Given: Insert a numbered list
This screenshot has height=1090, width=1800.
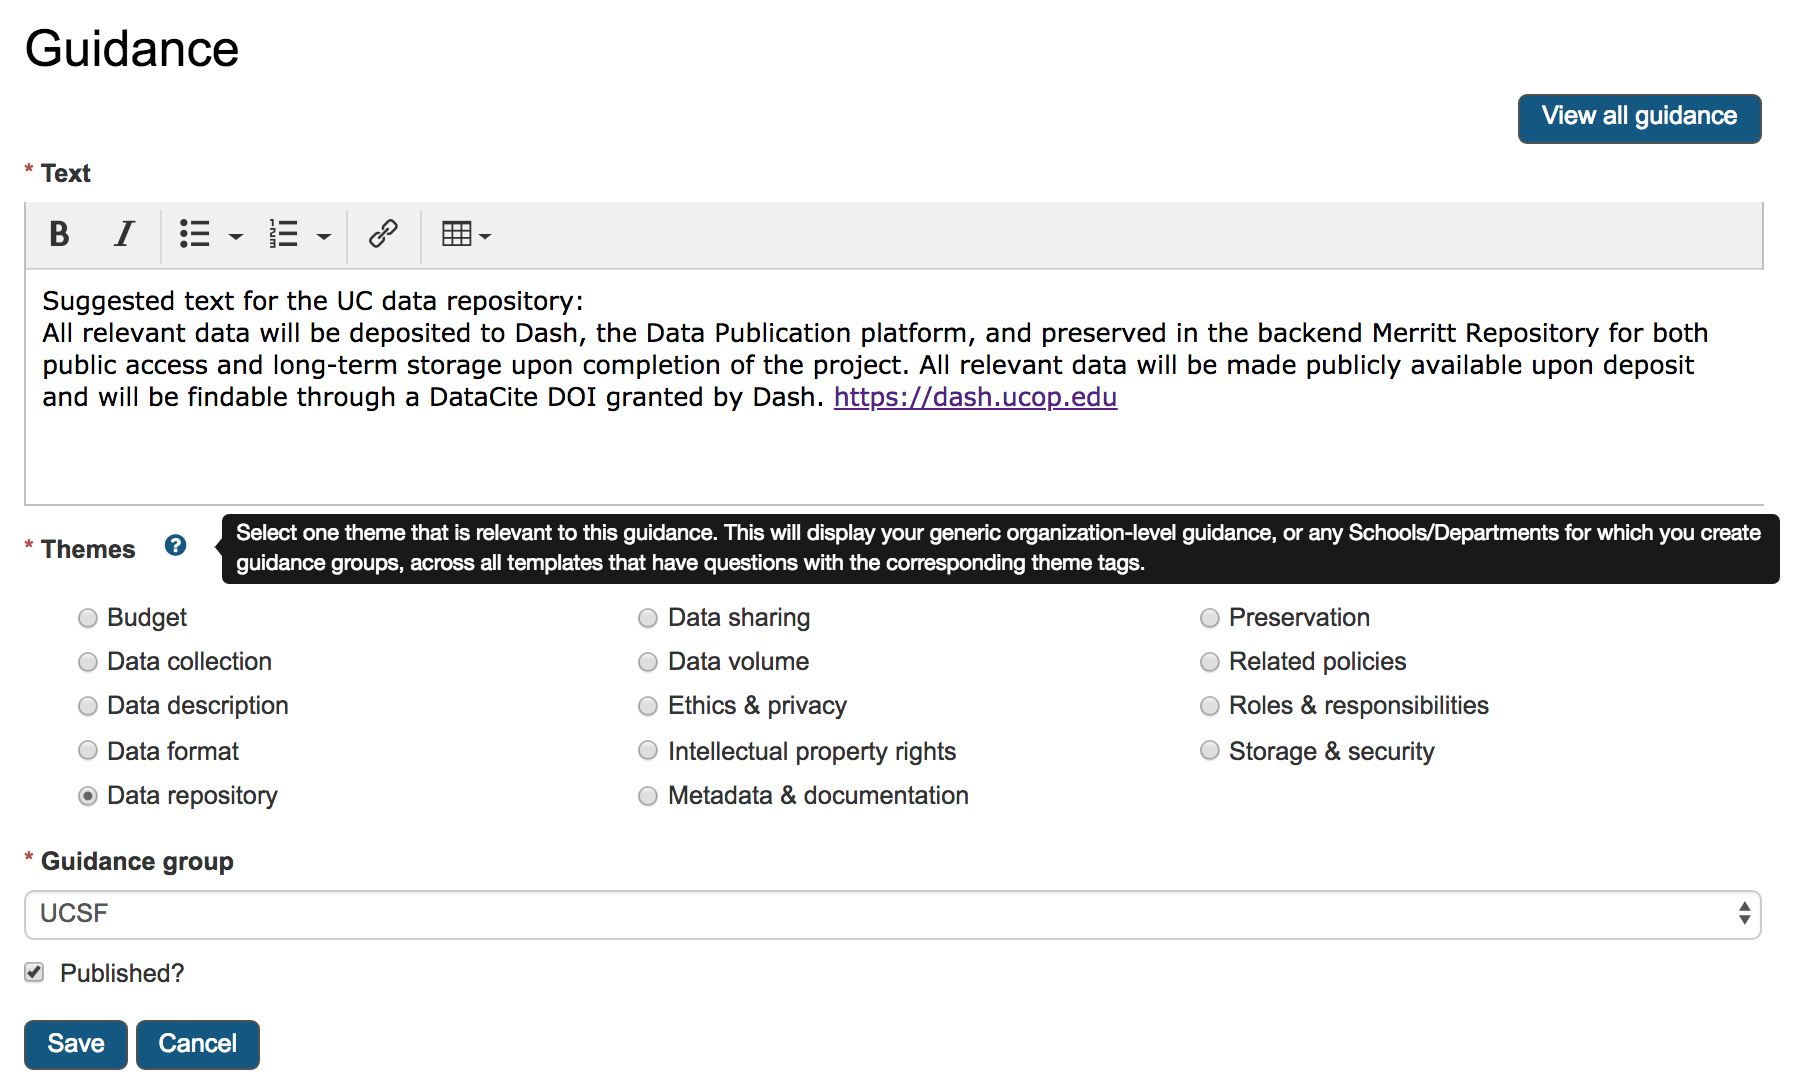Looking at the screenshot, I should (x=283, y=235).
